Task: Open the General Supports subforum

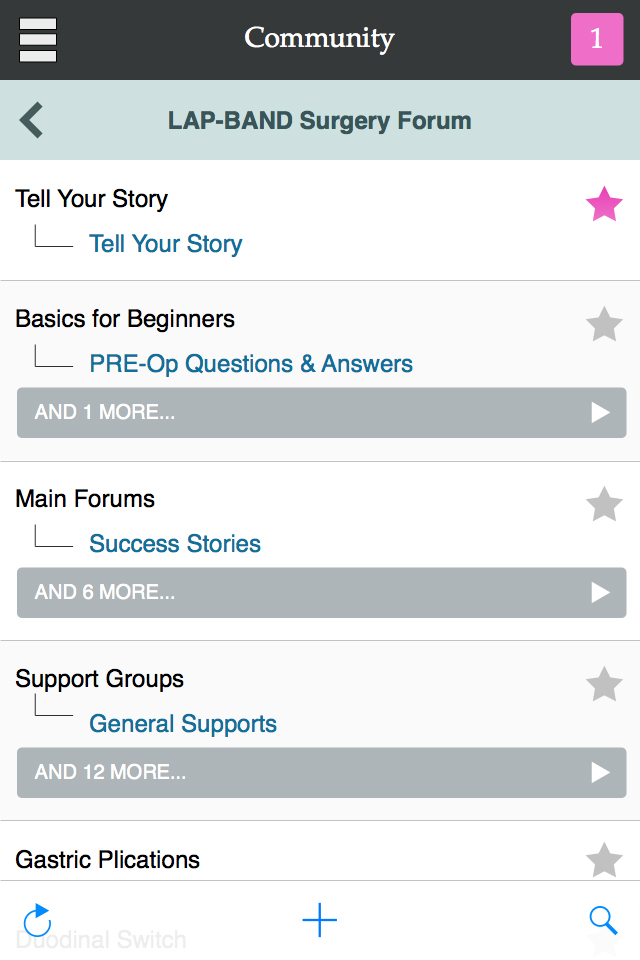Action: pyautogui.click(x=183, y=724)
